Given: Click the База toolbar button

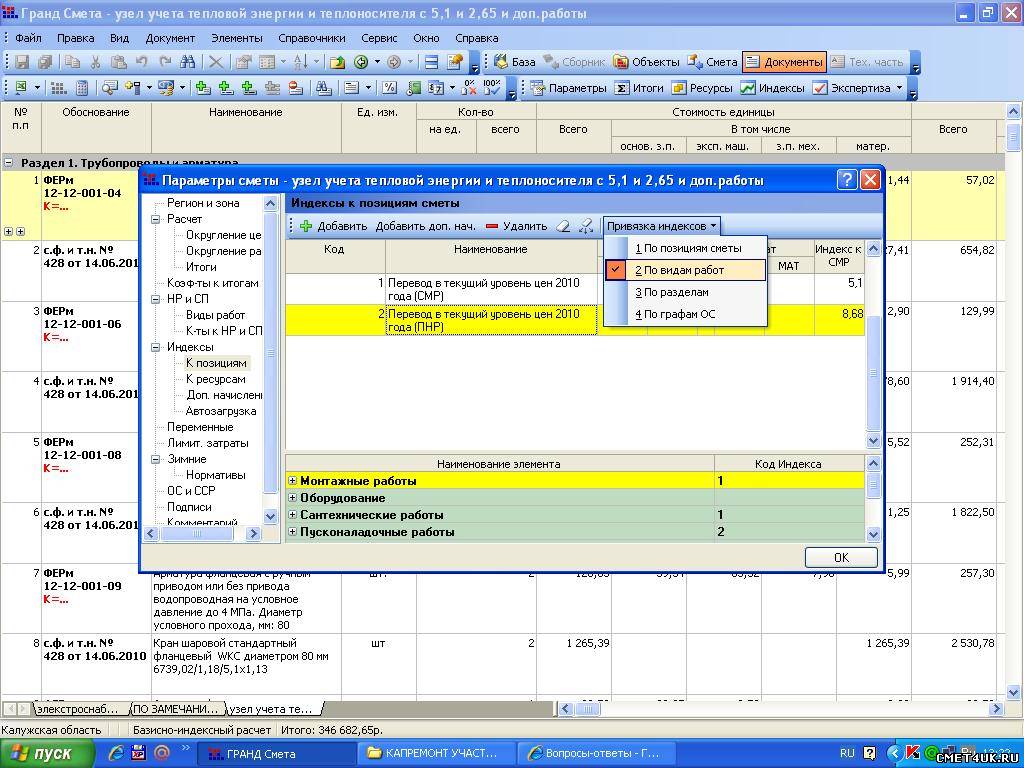Looking at the screenshot, I should [514, 62].
